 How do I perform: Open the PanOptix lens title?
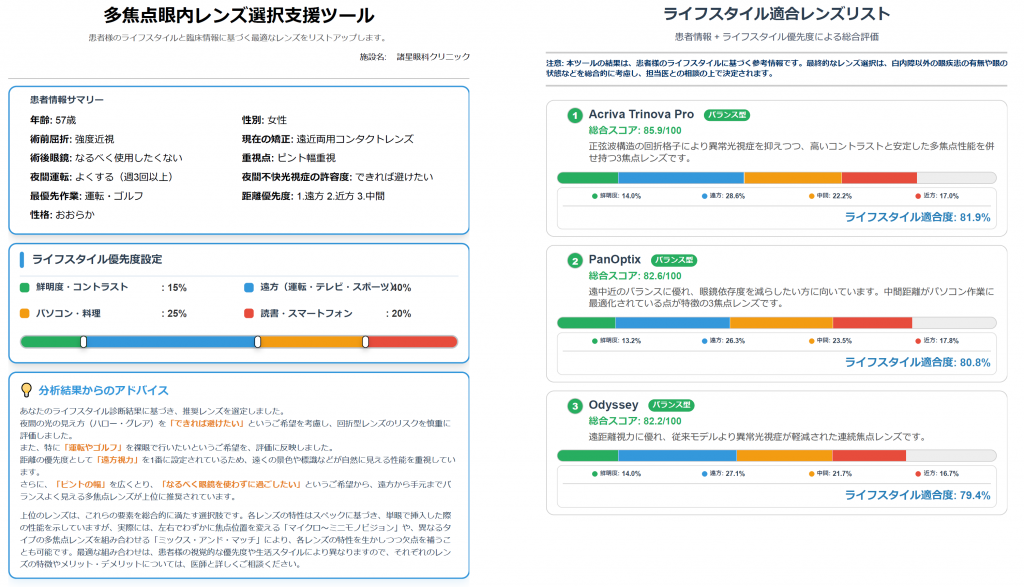[x=615, y=260]
